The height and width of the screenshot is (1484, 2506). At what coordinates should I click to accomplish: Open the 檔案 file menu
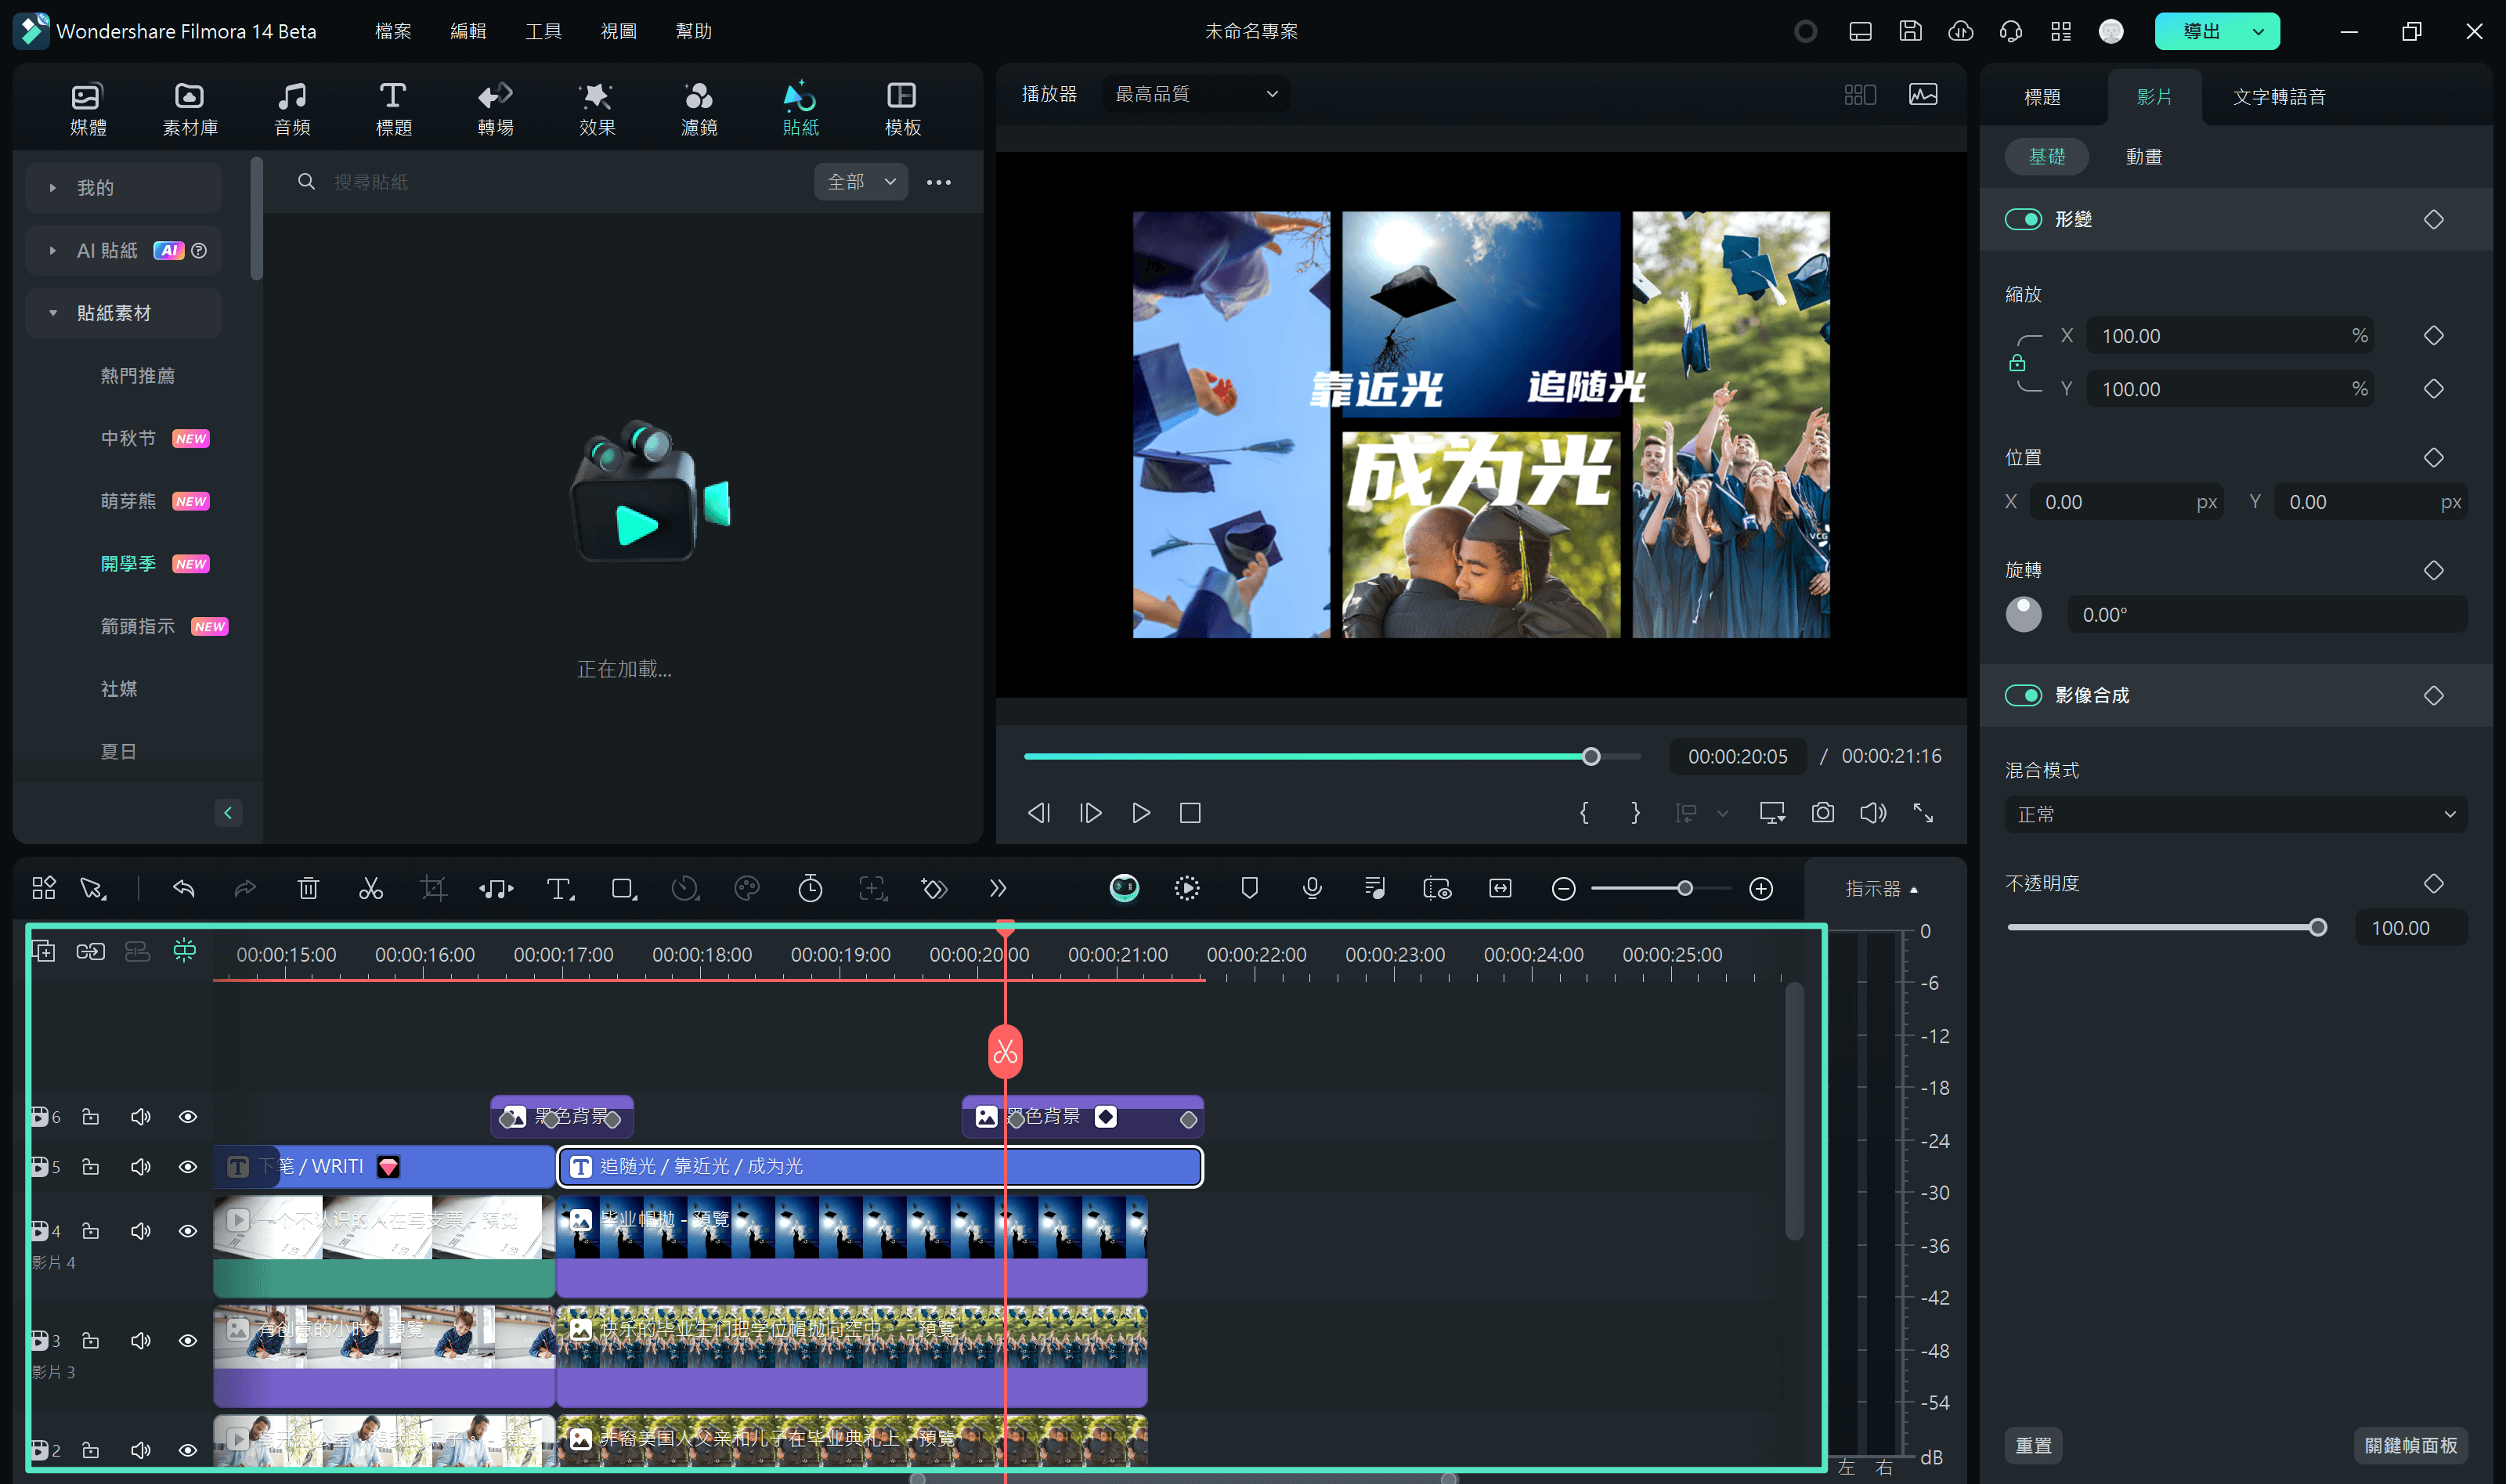(393, 31)
